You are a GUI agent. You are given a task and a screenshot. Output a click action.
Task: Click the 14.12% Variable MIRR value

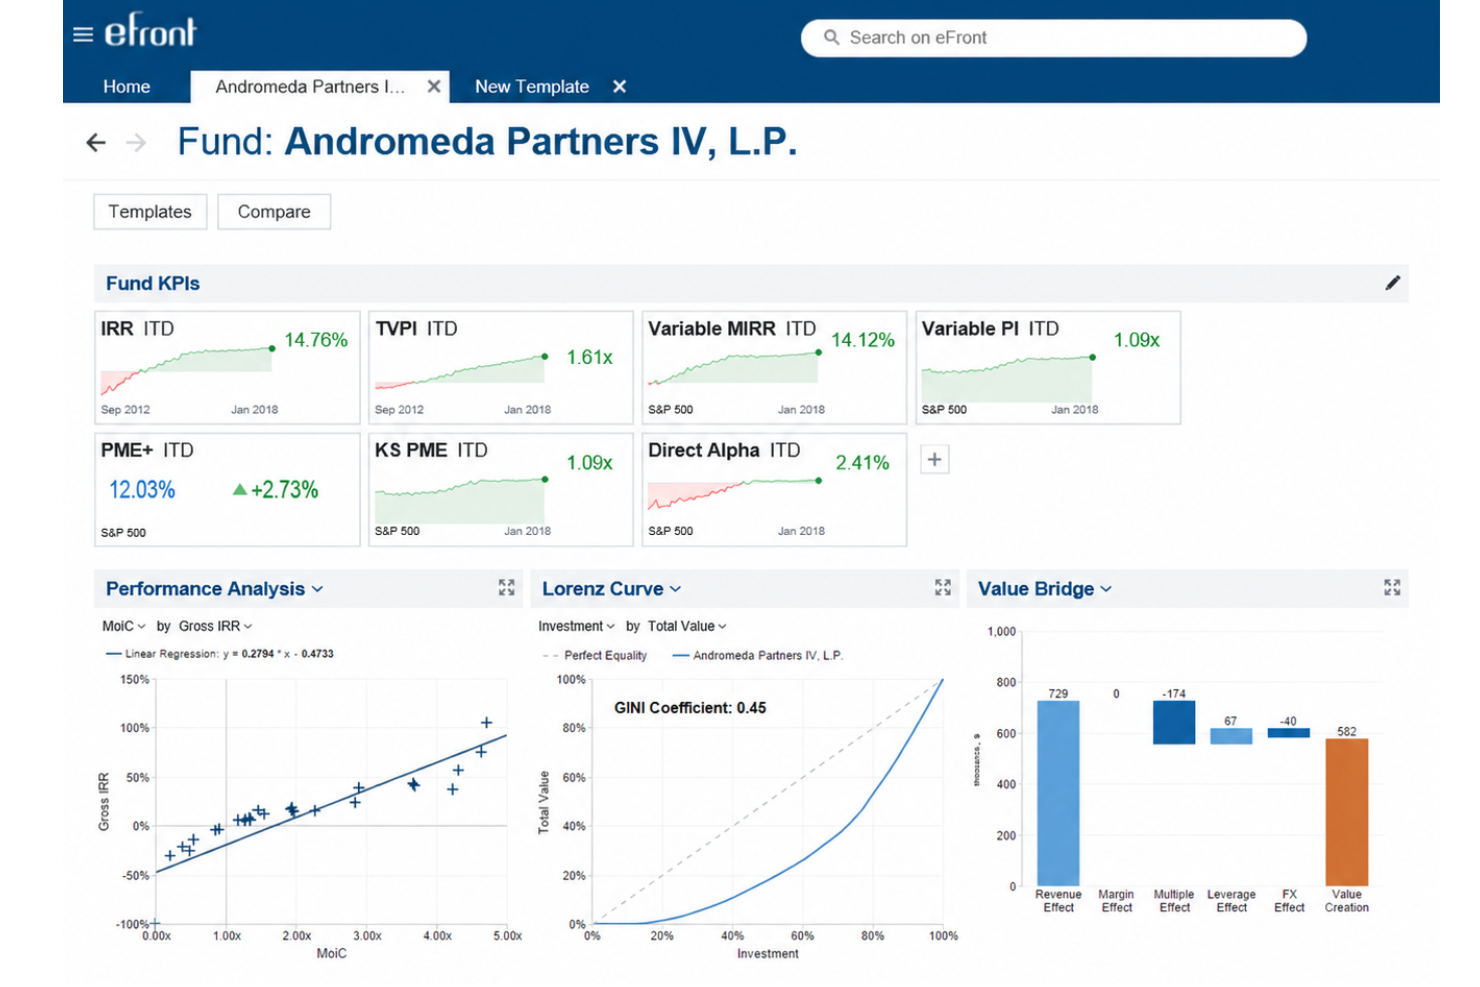[863, 340]
